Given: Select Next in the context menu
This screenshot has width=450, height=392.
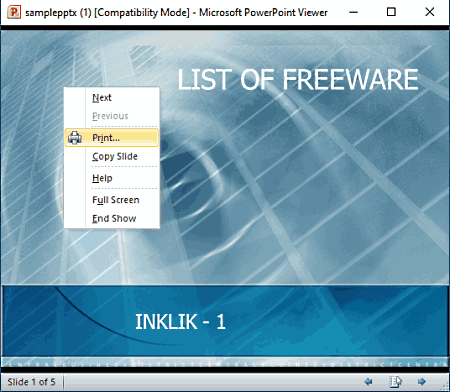Looking at the screenshot, I should coord(112,98).
